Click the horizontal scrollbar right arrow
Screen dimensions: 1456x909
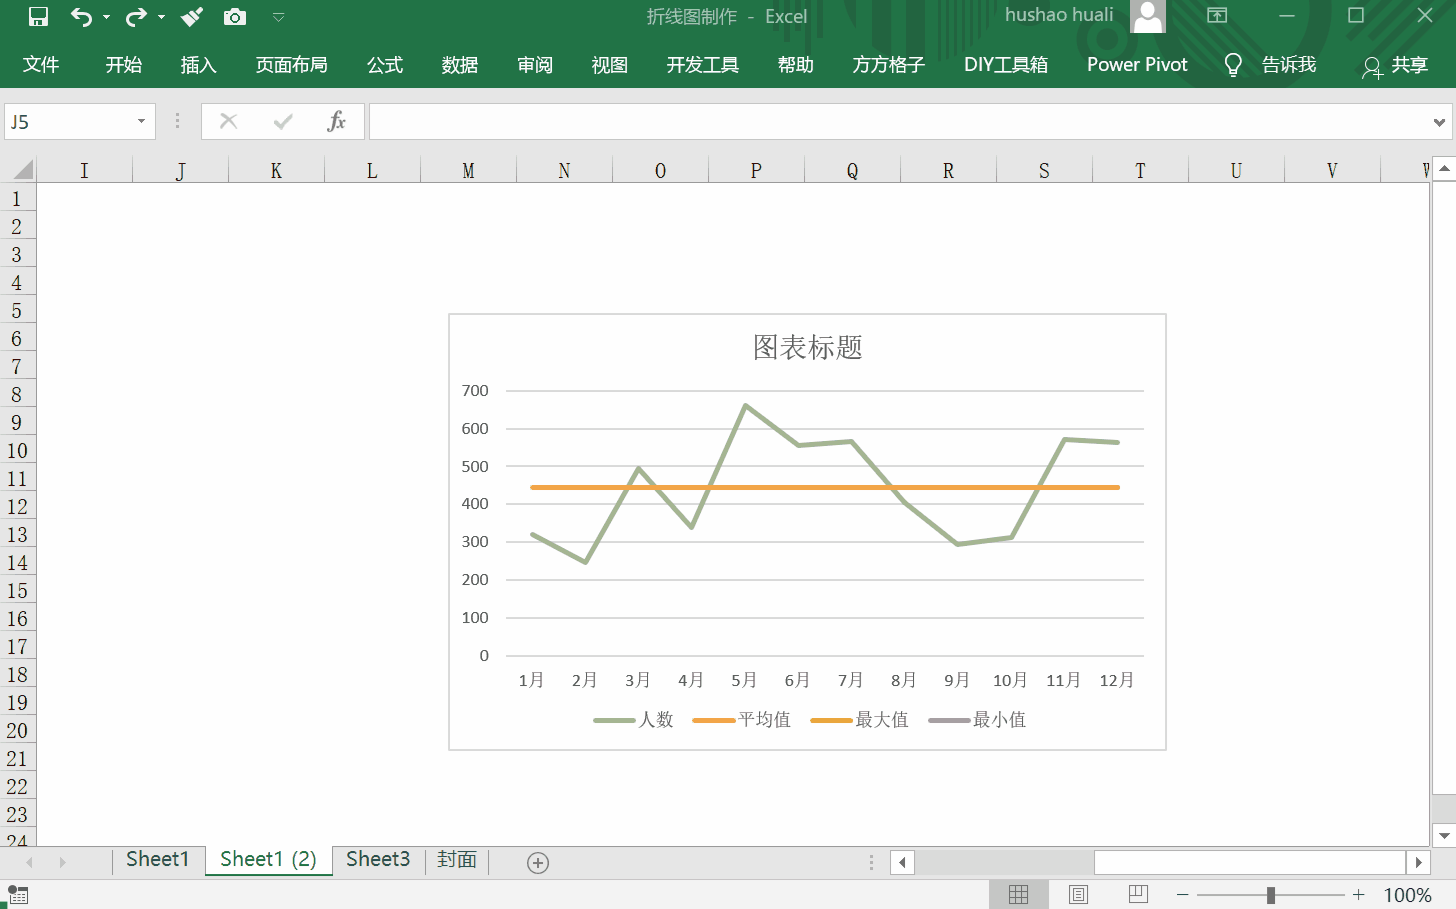pyautogui.click(x=1418, y=862)
